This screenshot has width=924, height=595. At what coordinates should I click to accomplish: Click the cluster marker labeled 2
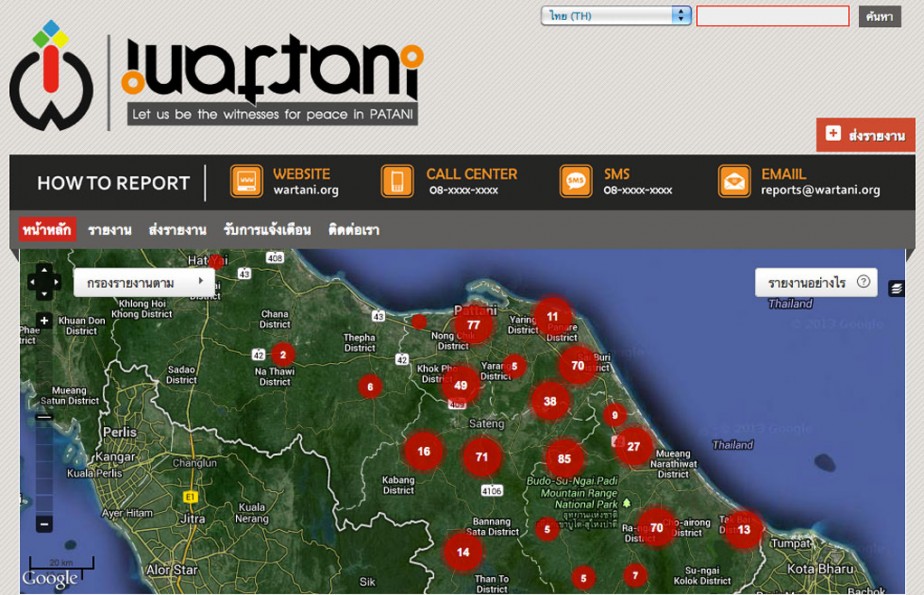pos(283,355)
